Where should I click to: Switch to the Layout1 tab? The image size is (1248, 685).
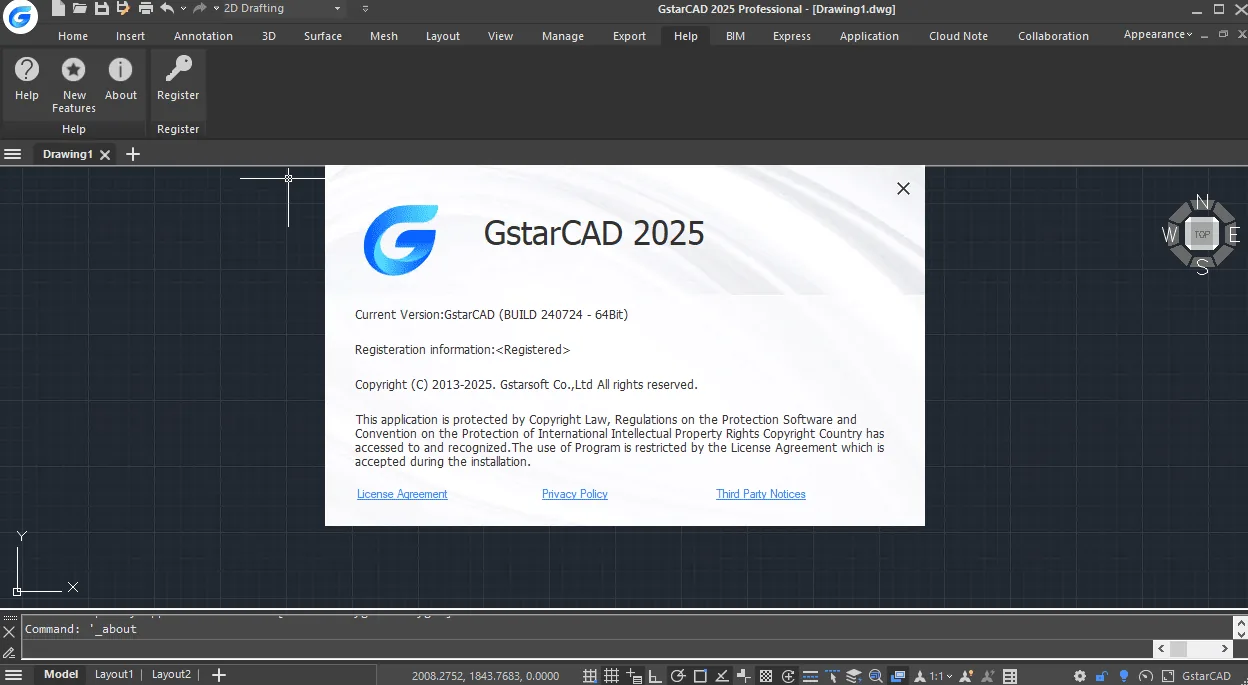pos(114,675)
